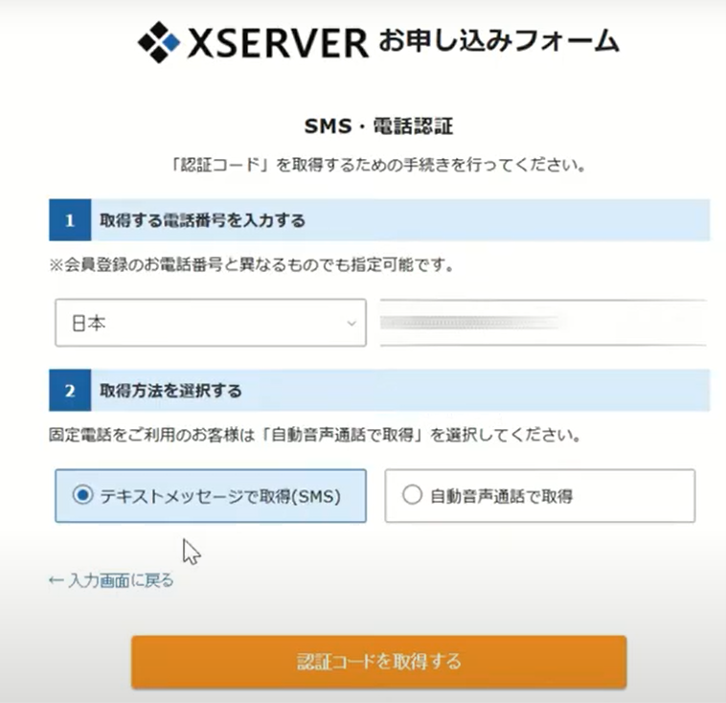Select 自動音声通話で取得 radio option
The image size is (726, 703).
point(540,496)
